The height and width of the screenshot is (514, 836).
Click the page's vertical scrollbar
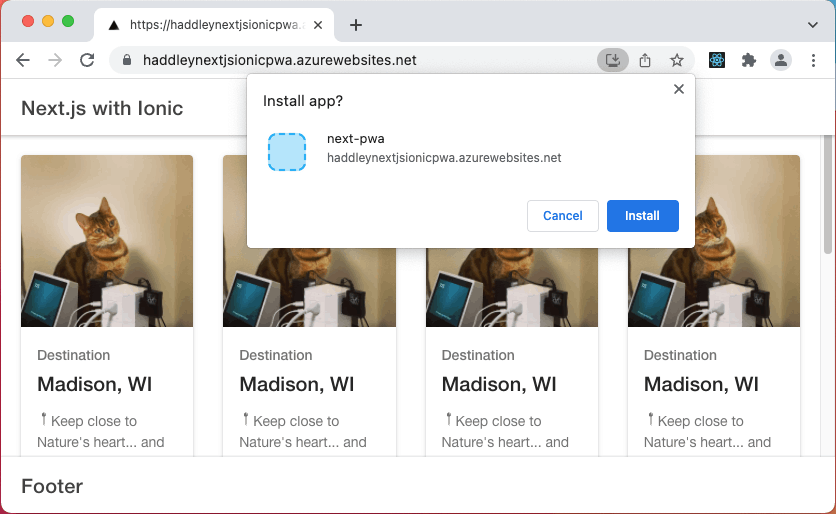click(827, 200)
